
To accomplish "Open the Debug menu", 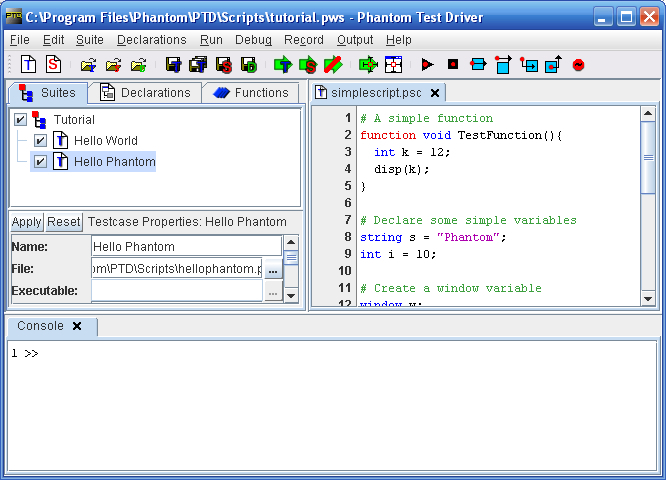I will (x=253, y=40).
